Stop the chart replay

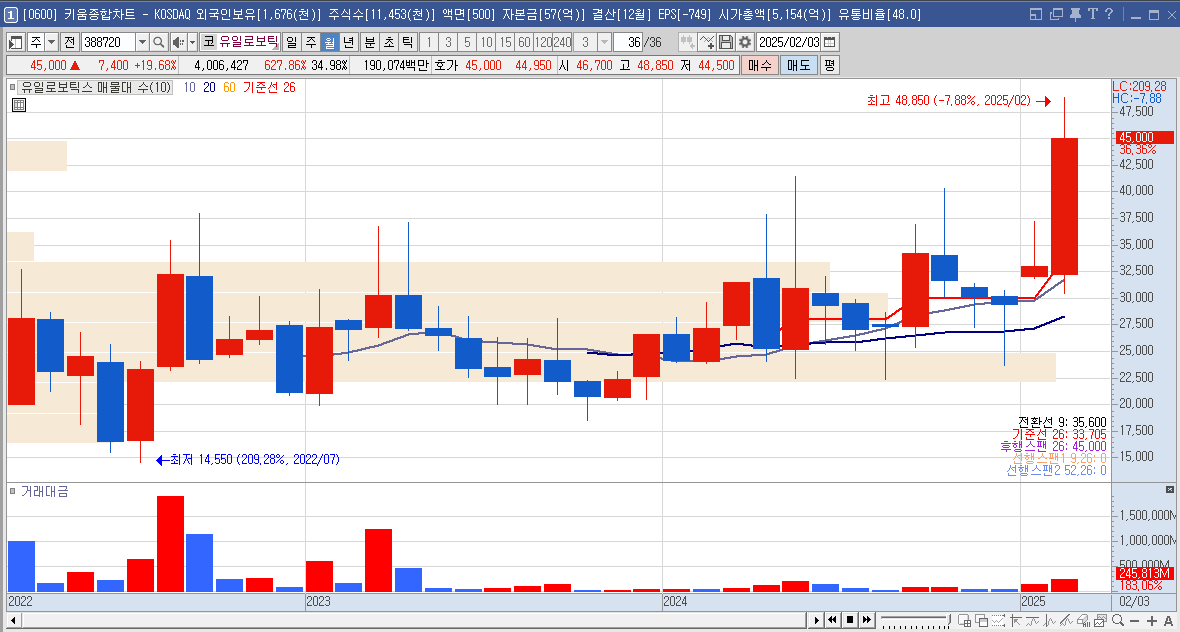click(850, 620)
